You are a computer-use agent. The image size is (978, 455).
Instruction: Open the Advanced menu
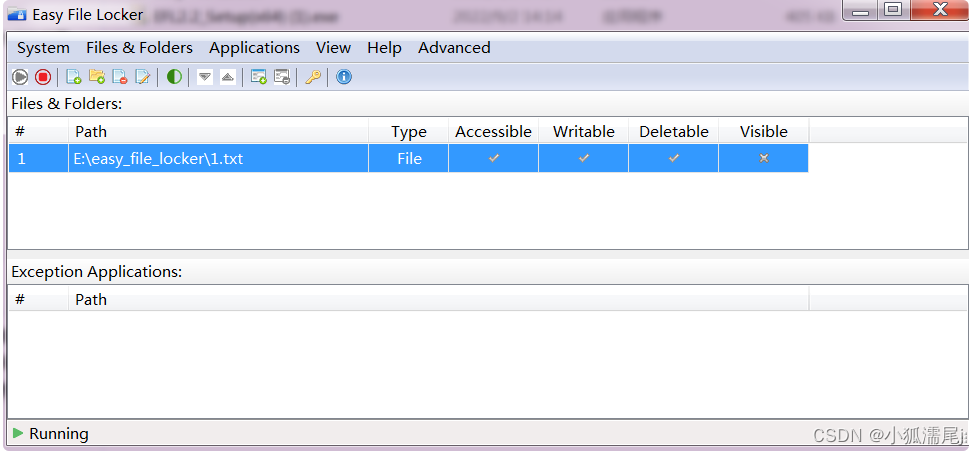point(454,48)
